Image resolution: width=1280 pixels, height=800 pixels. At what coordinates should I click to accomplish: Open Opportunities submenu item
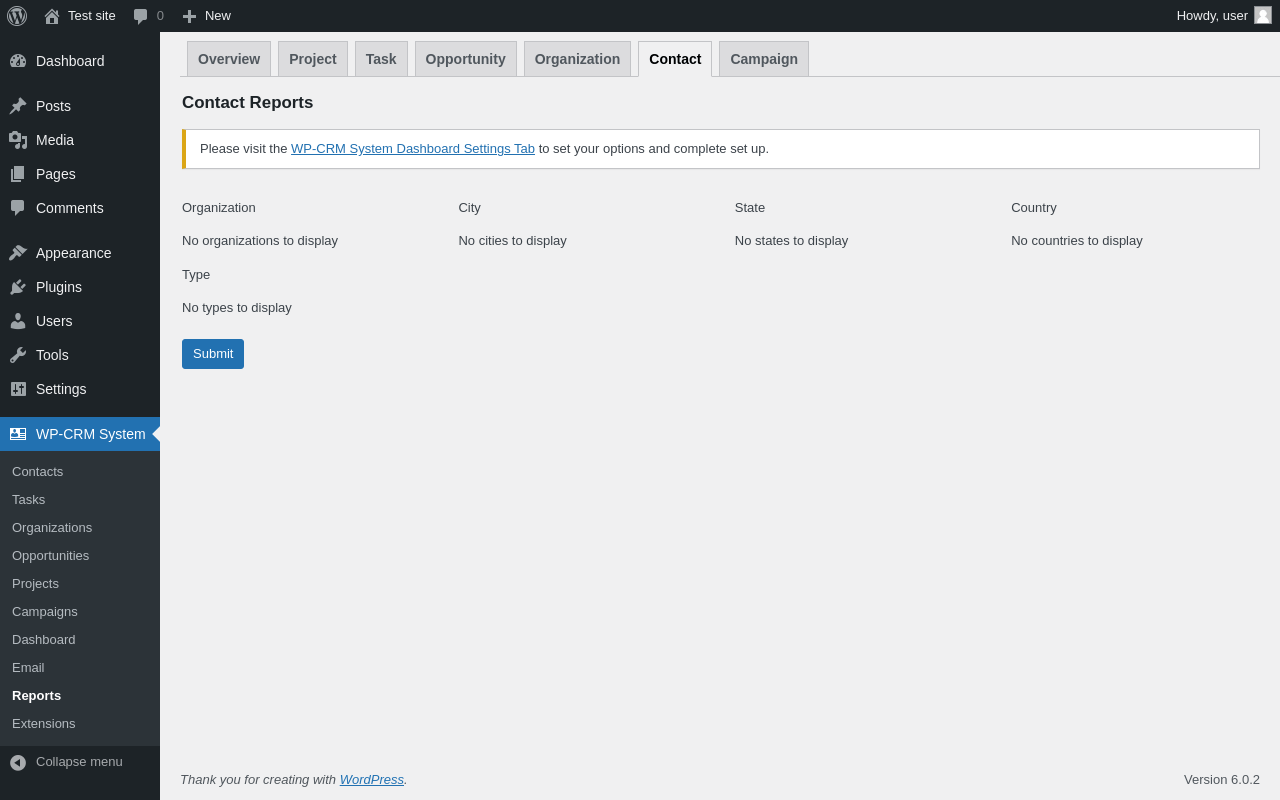coord(80,556)
